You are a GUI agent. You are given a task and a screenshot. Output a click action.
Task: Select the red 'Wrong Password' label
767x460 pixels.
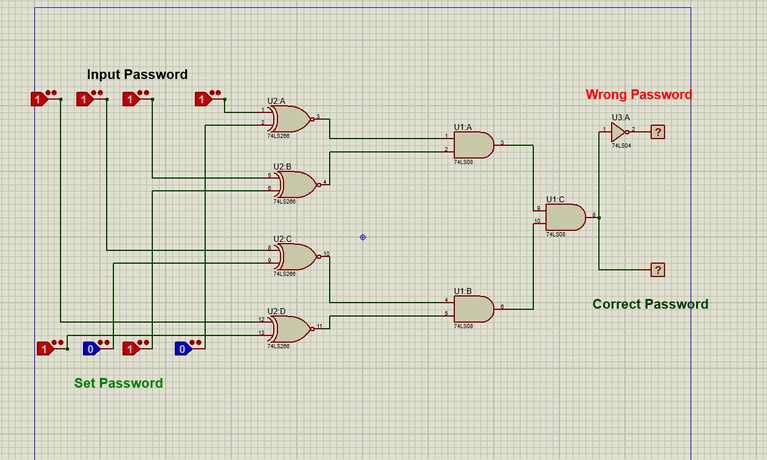pos(638,94)
